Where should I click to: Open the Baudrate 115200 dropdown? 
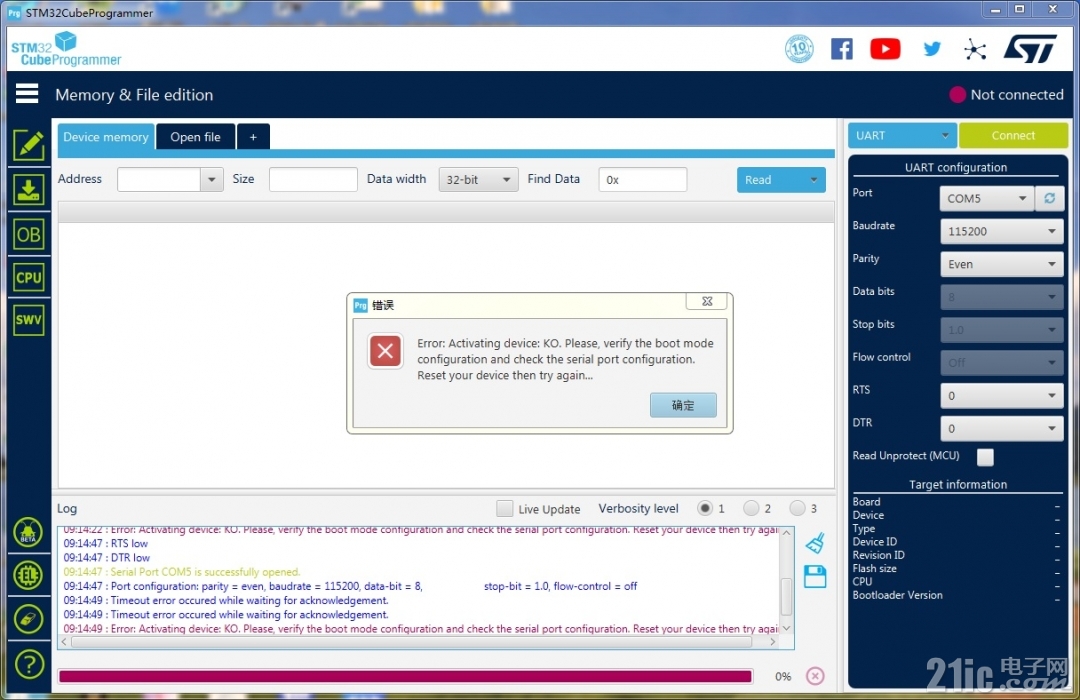tap(1001, 231)
